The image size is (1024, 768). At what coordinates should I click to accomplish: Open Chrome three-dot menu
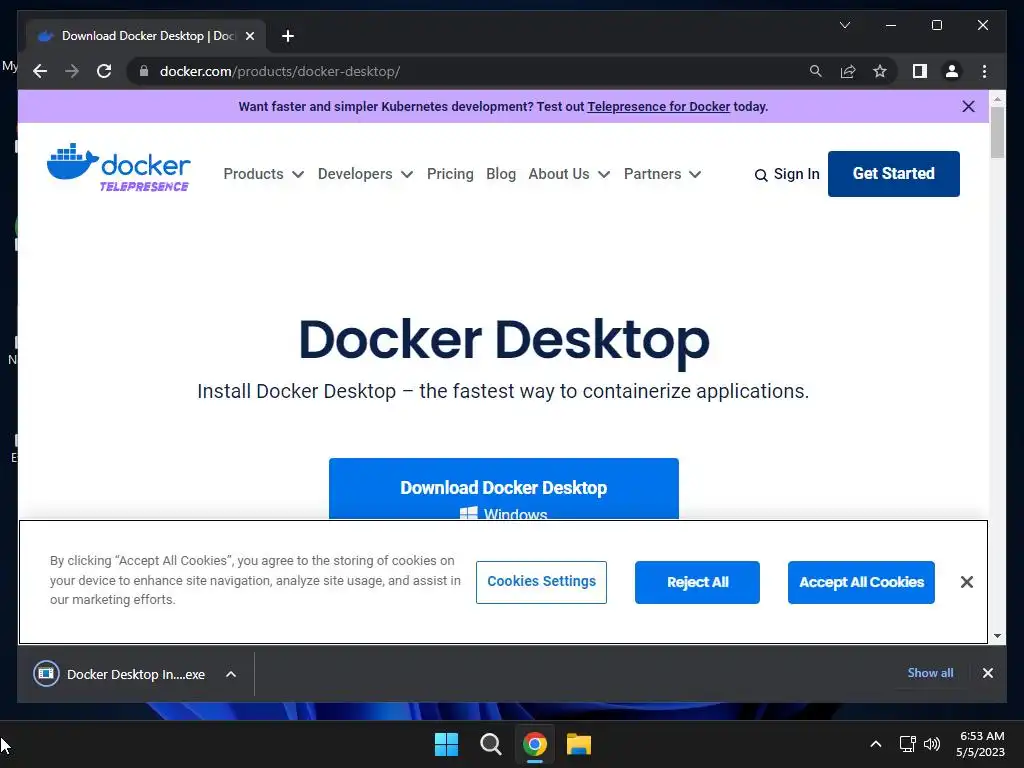(984, 71)
